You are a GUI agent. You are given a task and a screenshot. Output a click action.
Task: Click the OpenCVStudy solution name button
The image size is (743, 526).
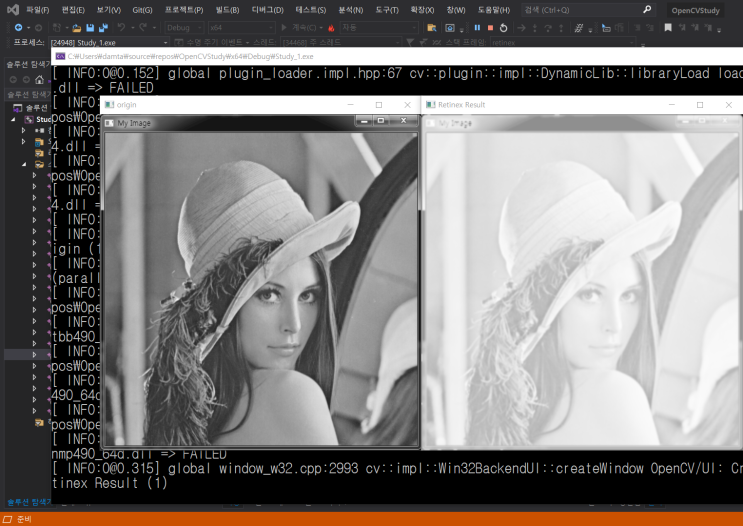[695, 10]
